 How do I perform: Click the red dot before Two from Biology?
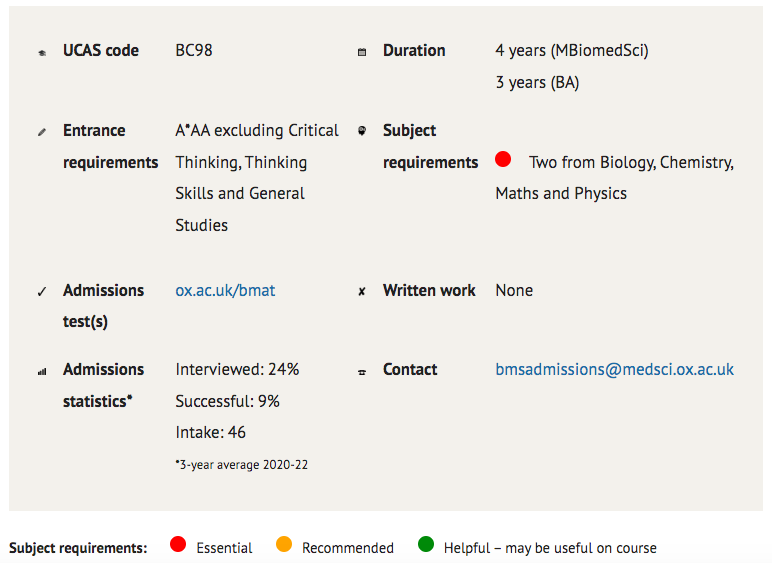pos(503,159)
